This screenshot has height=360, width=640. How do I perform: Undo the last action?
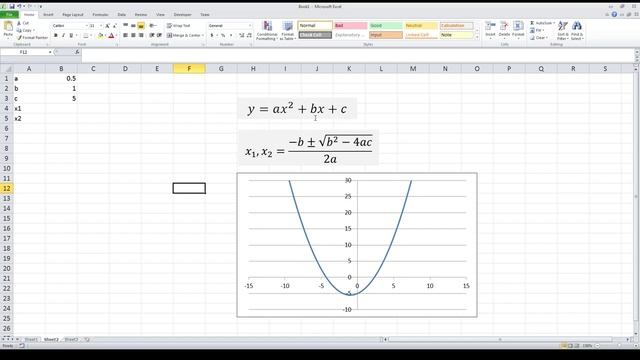click(x=20, y=7)
